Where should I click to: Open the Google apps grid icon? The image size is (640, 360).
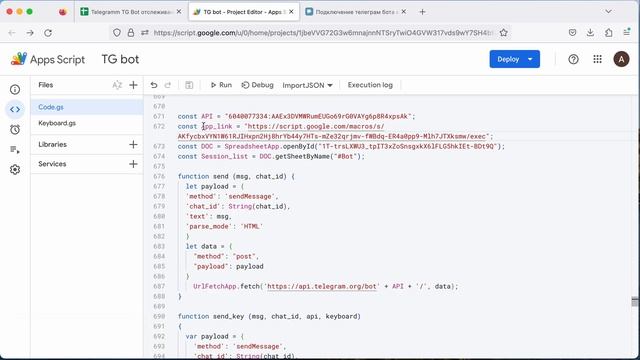(598, 59)
